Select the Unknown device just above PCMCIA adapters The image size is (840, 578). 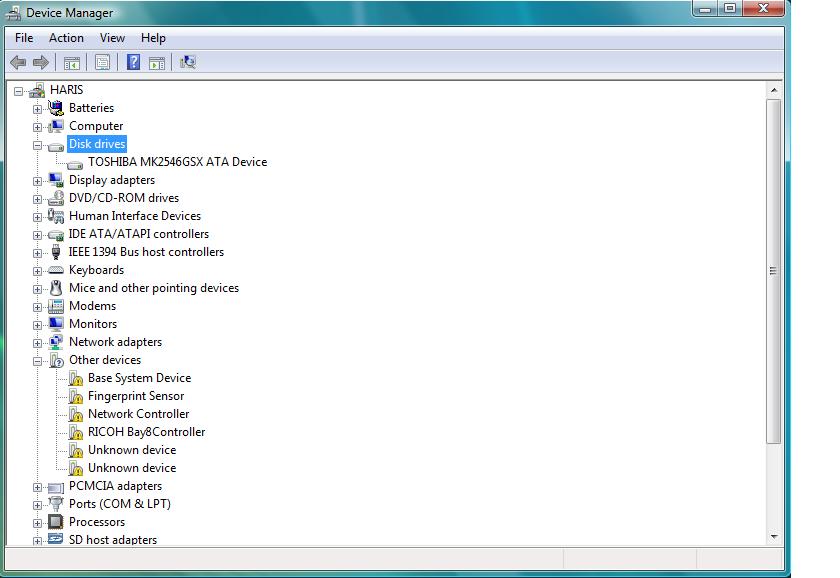click(132, 468)
